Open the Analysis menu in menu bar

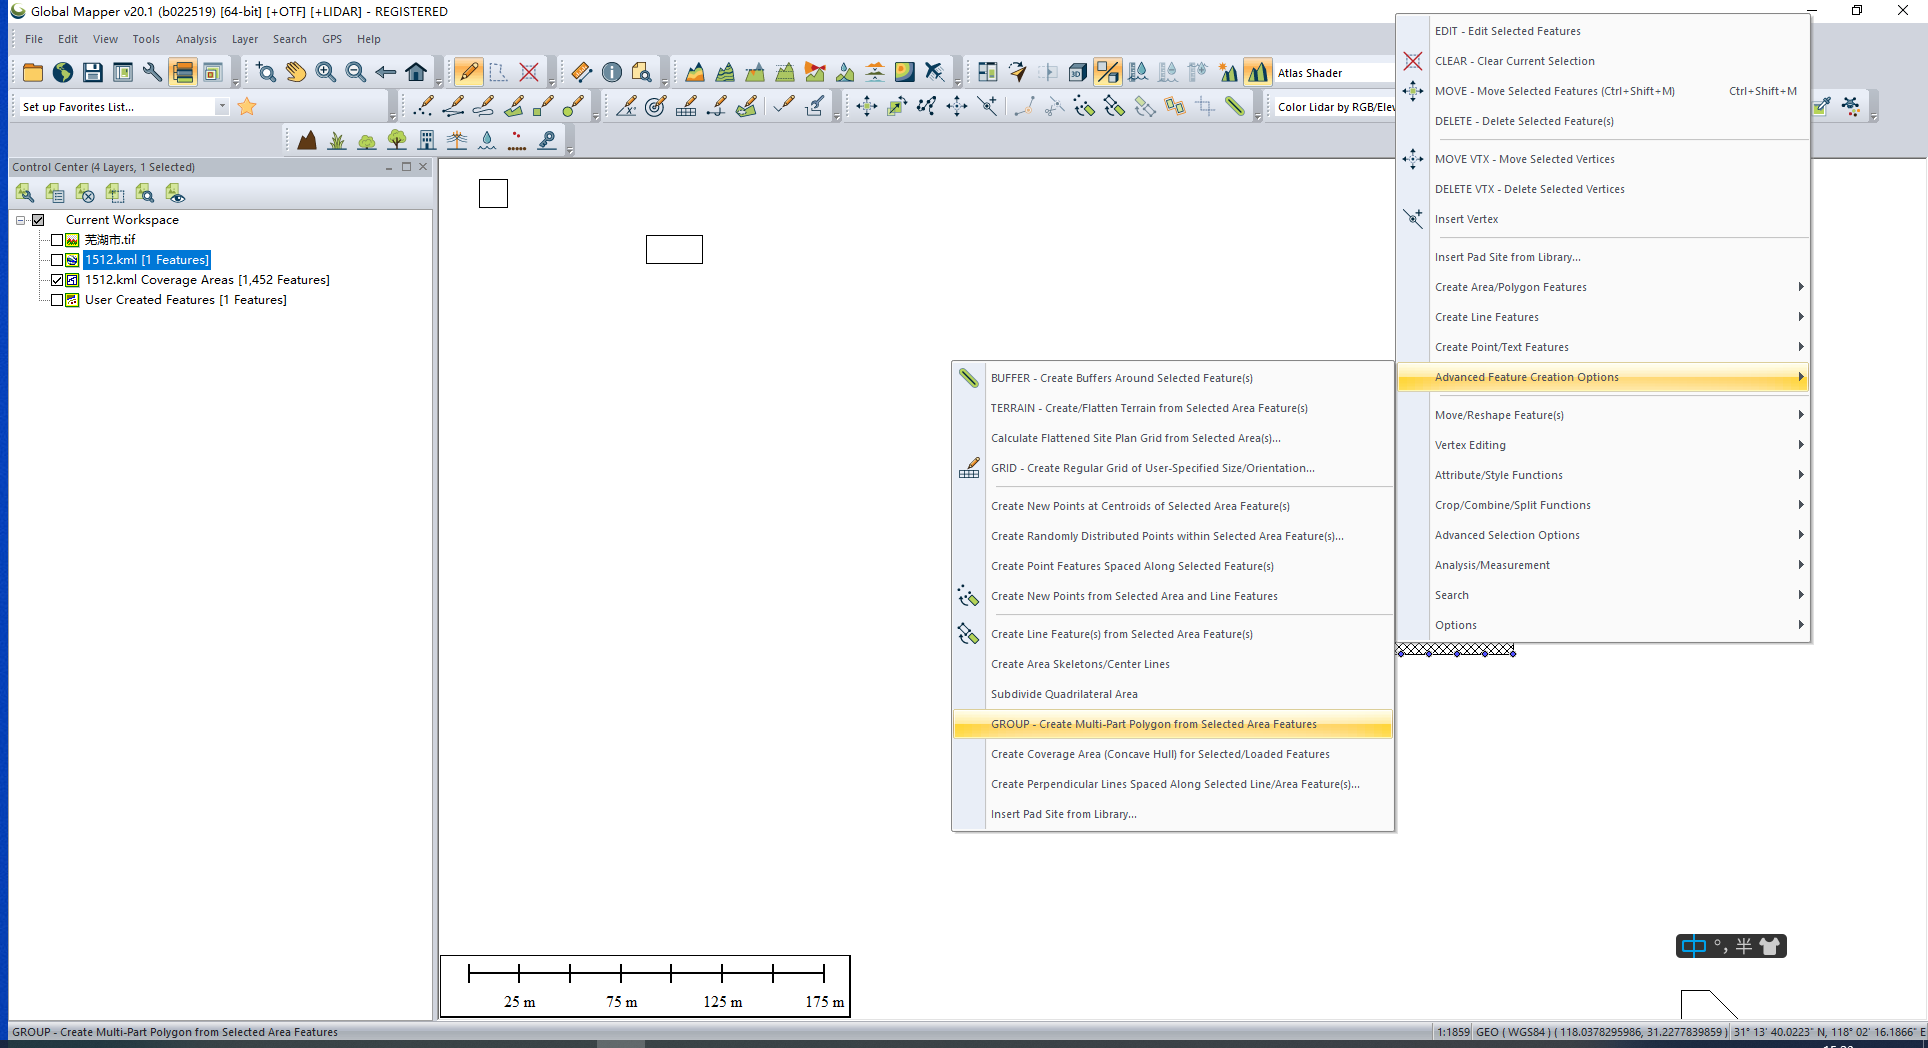(x=196, y=39)
